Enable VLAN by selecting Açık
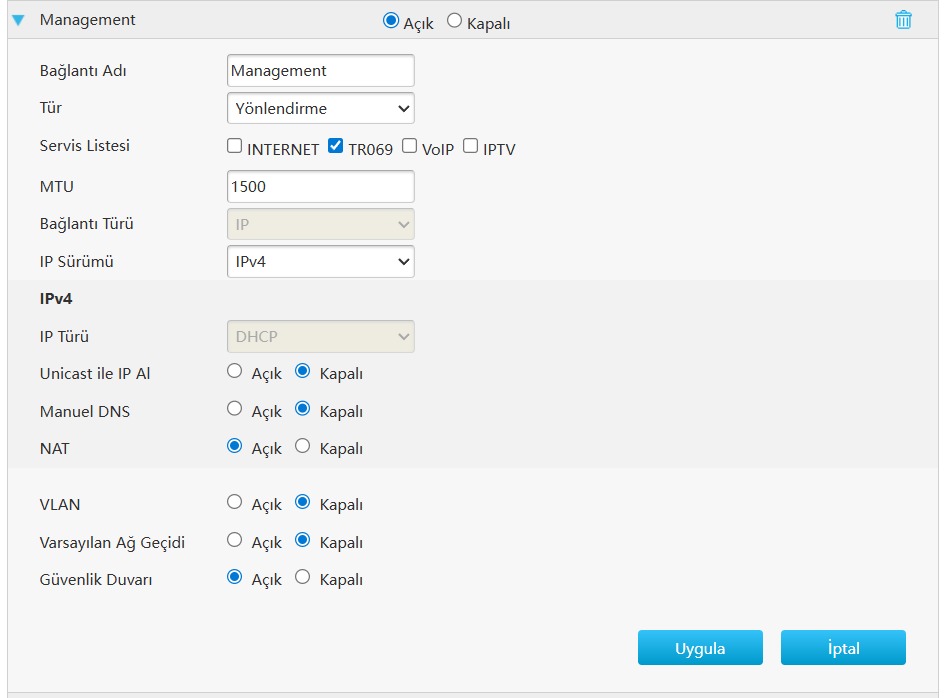This screenshot has width=947, height=698. coord(235,503)
